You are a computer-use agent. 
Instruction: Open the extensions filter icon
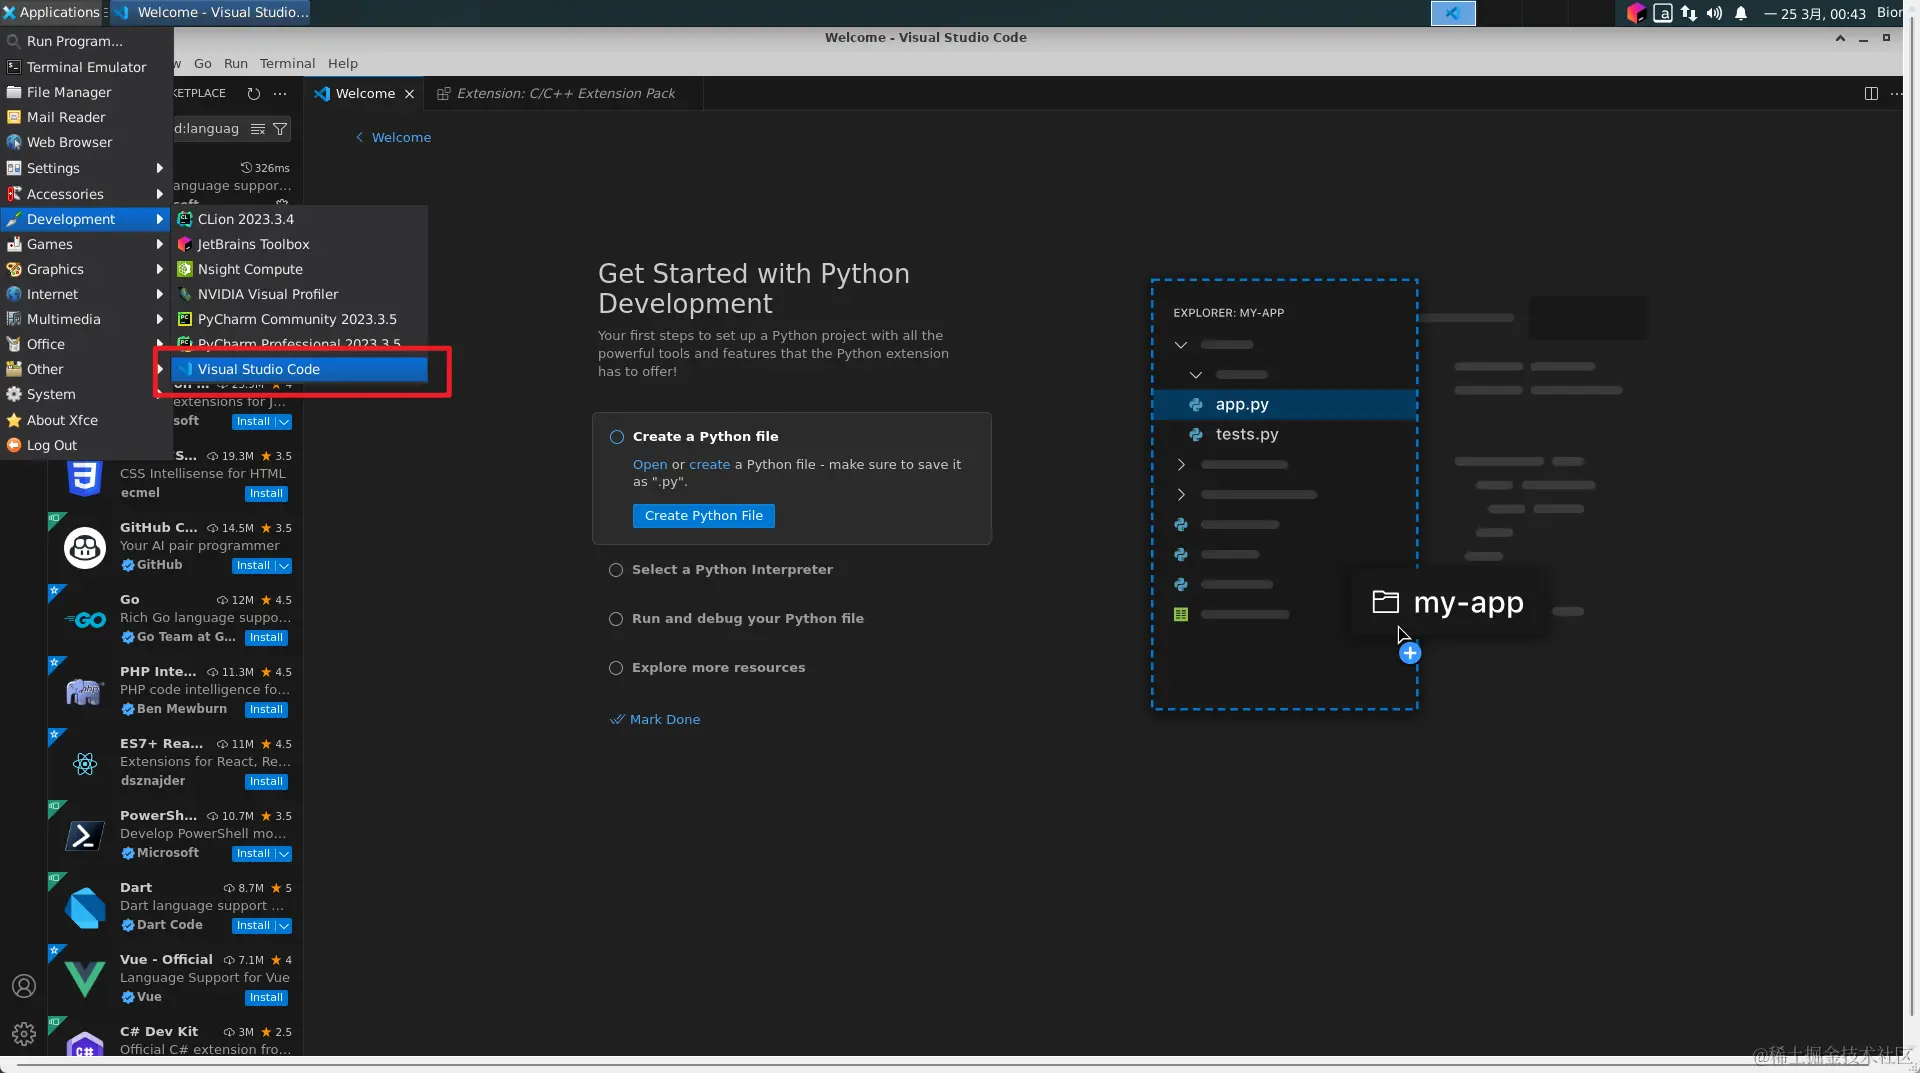point(280,129)
